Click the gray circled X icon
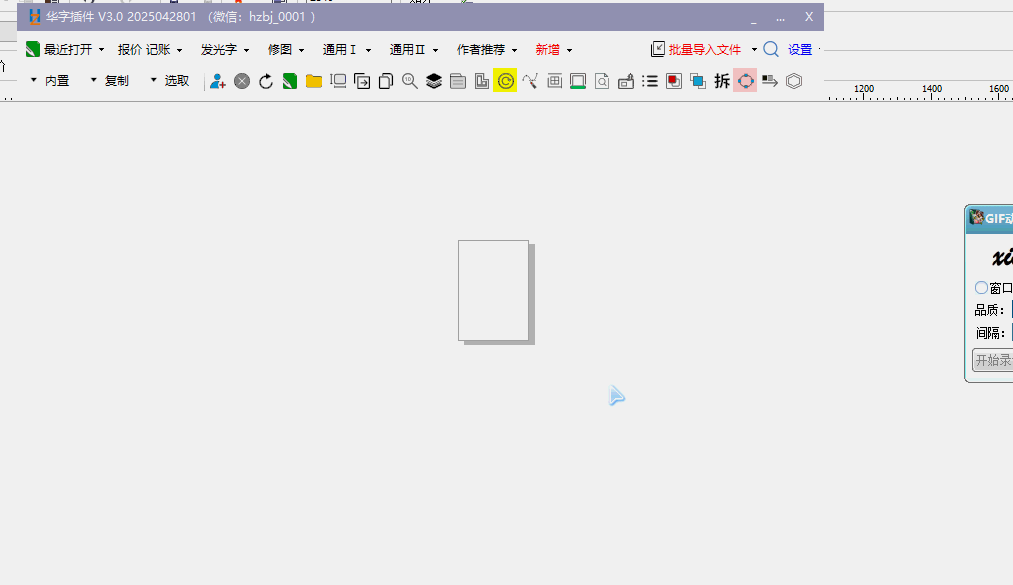This screenshot has height=585, width=1013. coord(242,81)
